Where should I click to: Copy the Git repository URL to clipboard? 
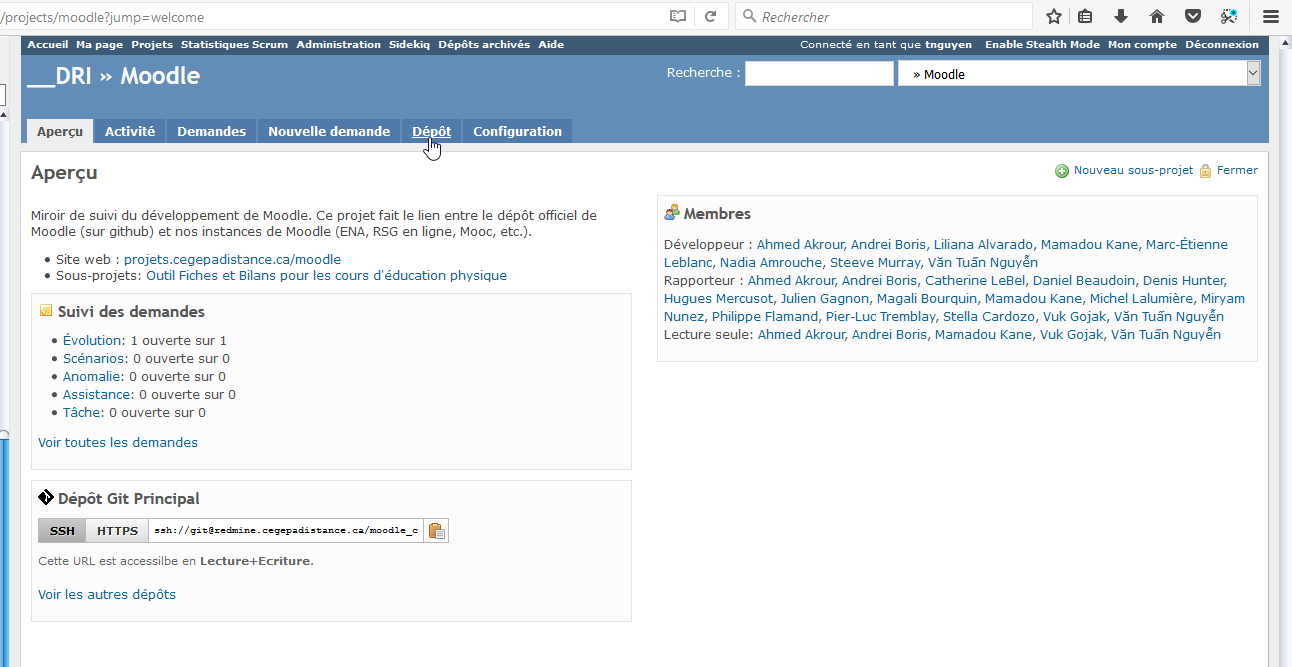[436, 530]
